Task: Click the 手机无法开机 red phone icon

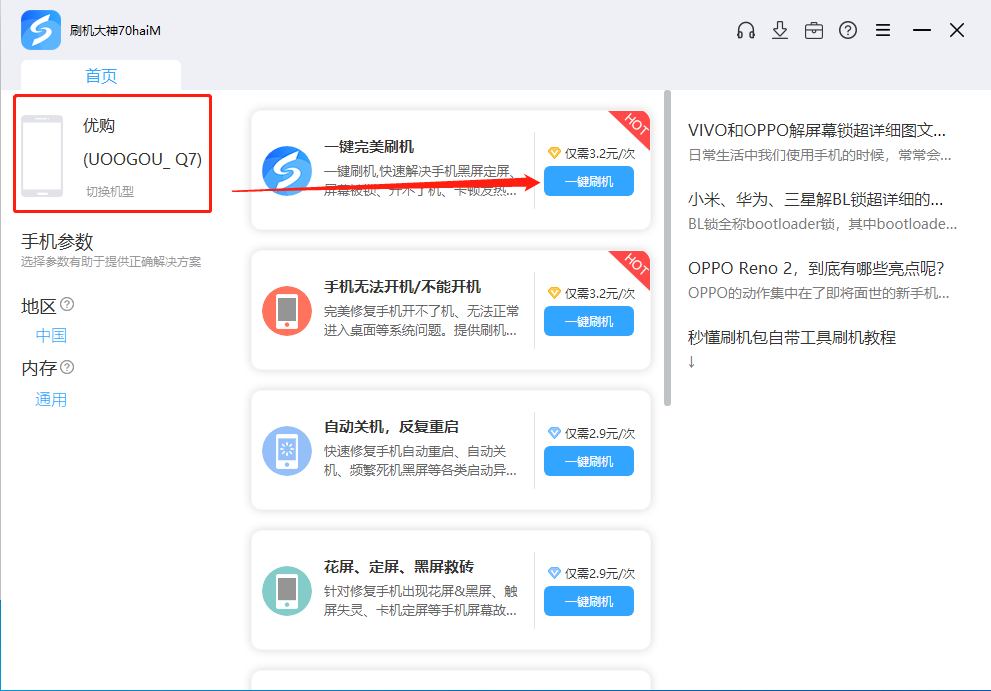Action: tap(287, 311)
